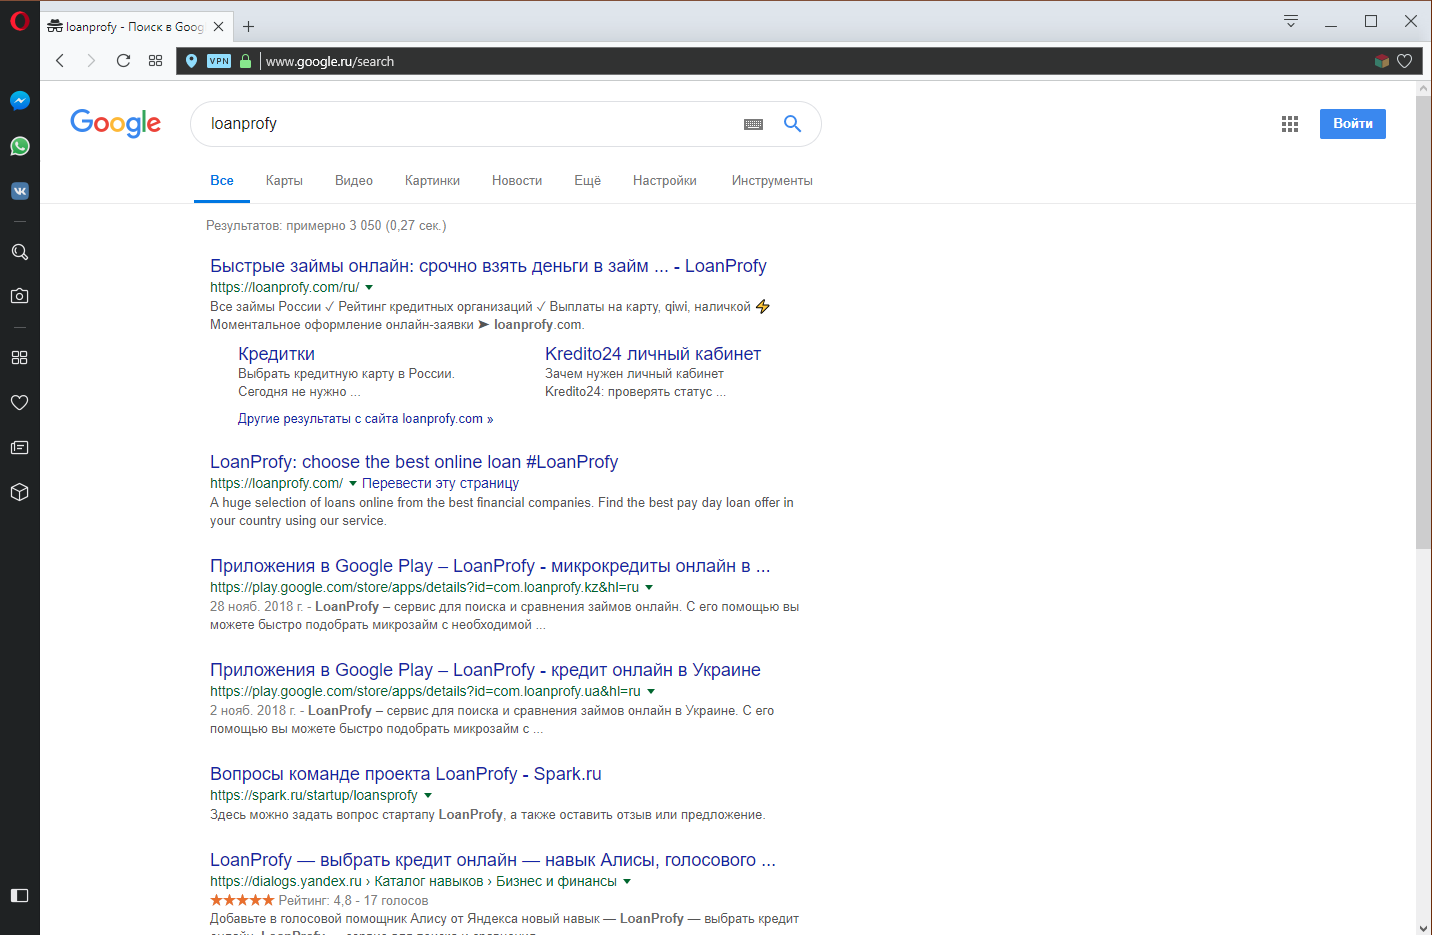Image resolution: width=1432 pixels, height=935 pixels.
Task: Open Google Play LoanProfy кредит в Украине result
Action: coord(485,670)
